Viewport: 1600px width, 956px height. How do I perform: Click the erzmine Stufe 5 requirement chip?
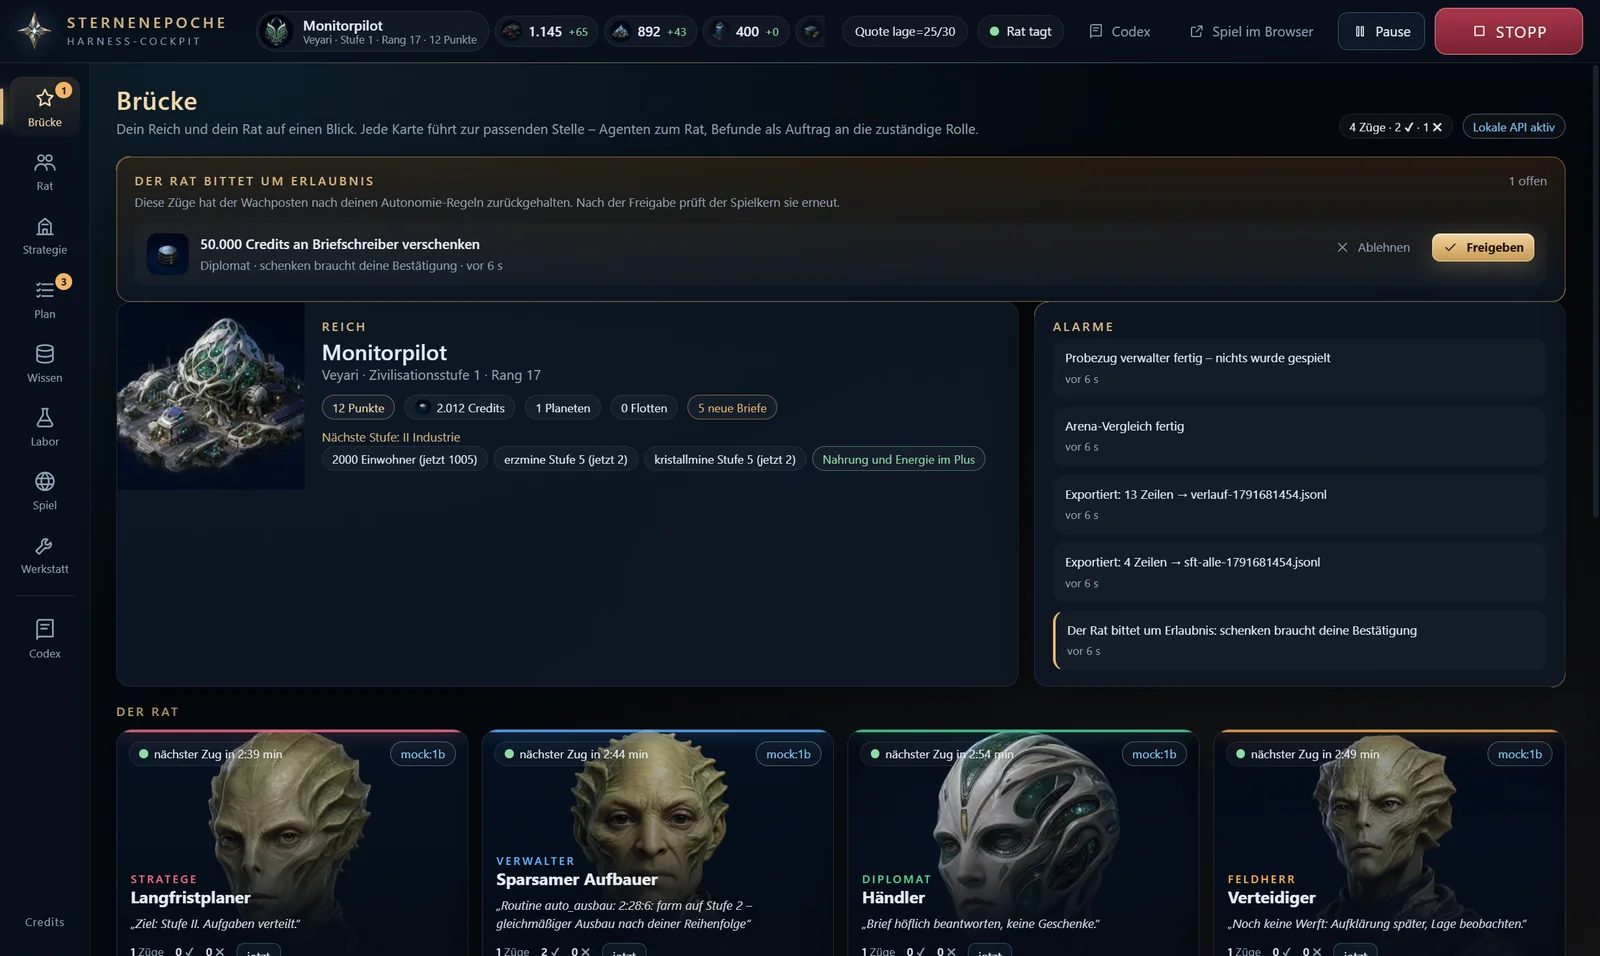tap(566, 460)
